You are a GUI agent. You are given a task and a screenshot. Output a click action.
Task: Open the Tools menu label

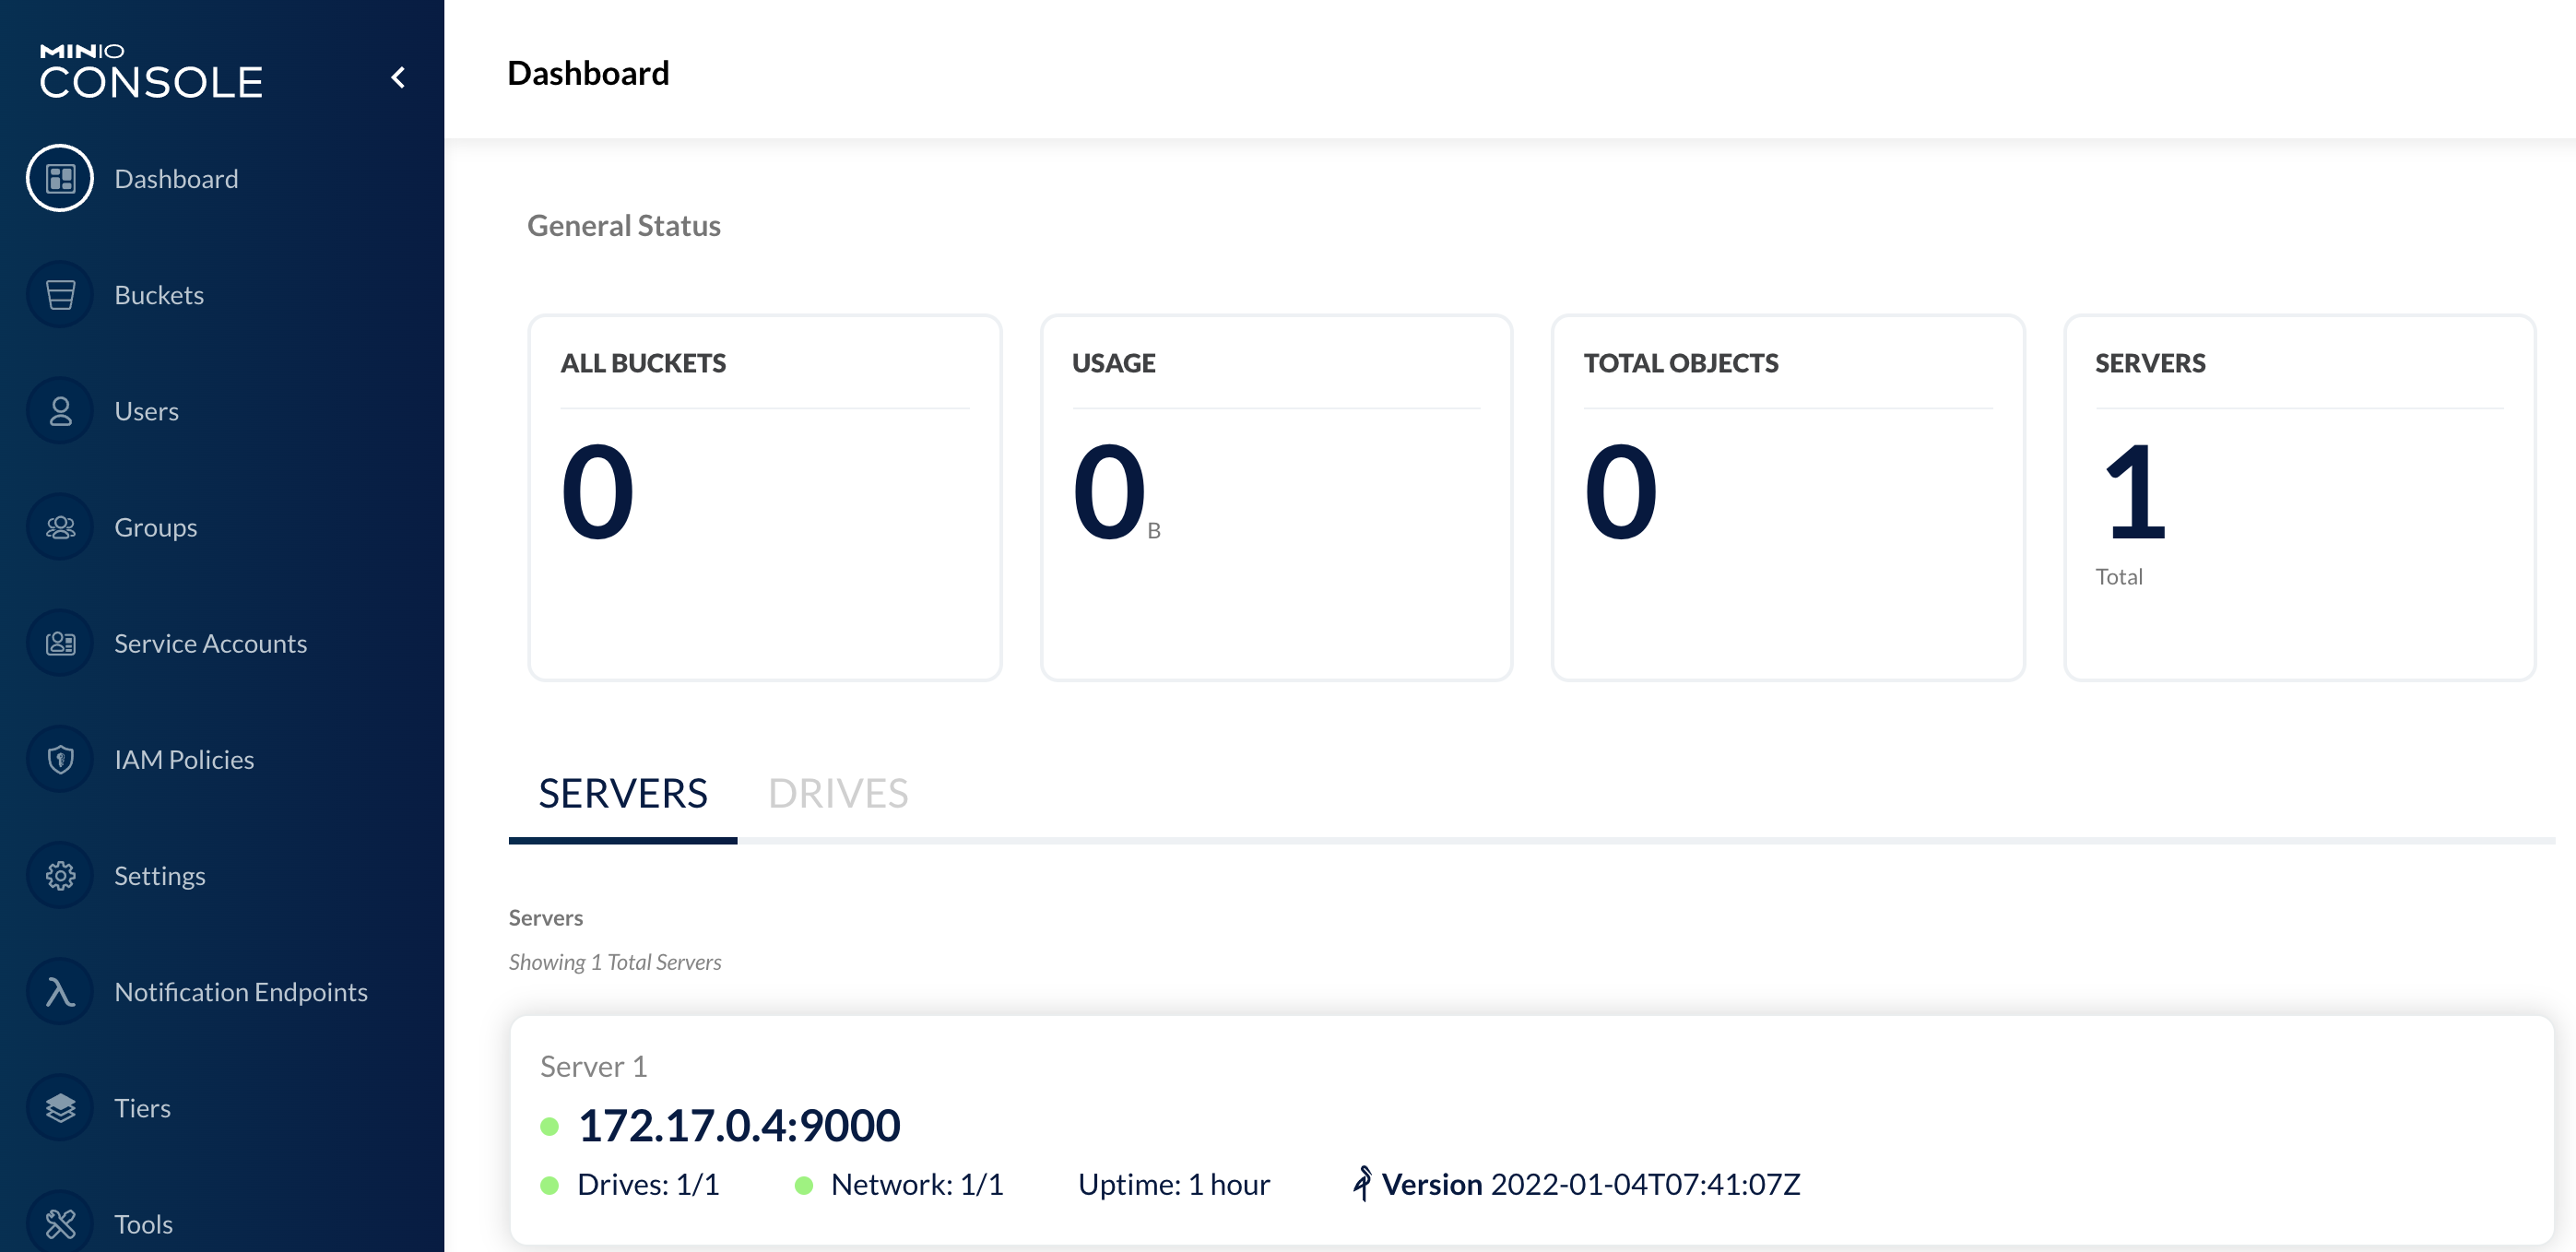click(x=143, y=1223)
